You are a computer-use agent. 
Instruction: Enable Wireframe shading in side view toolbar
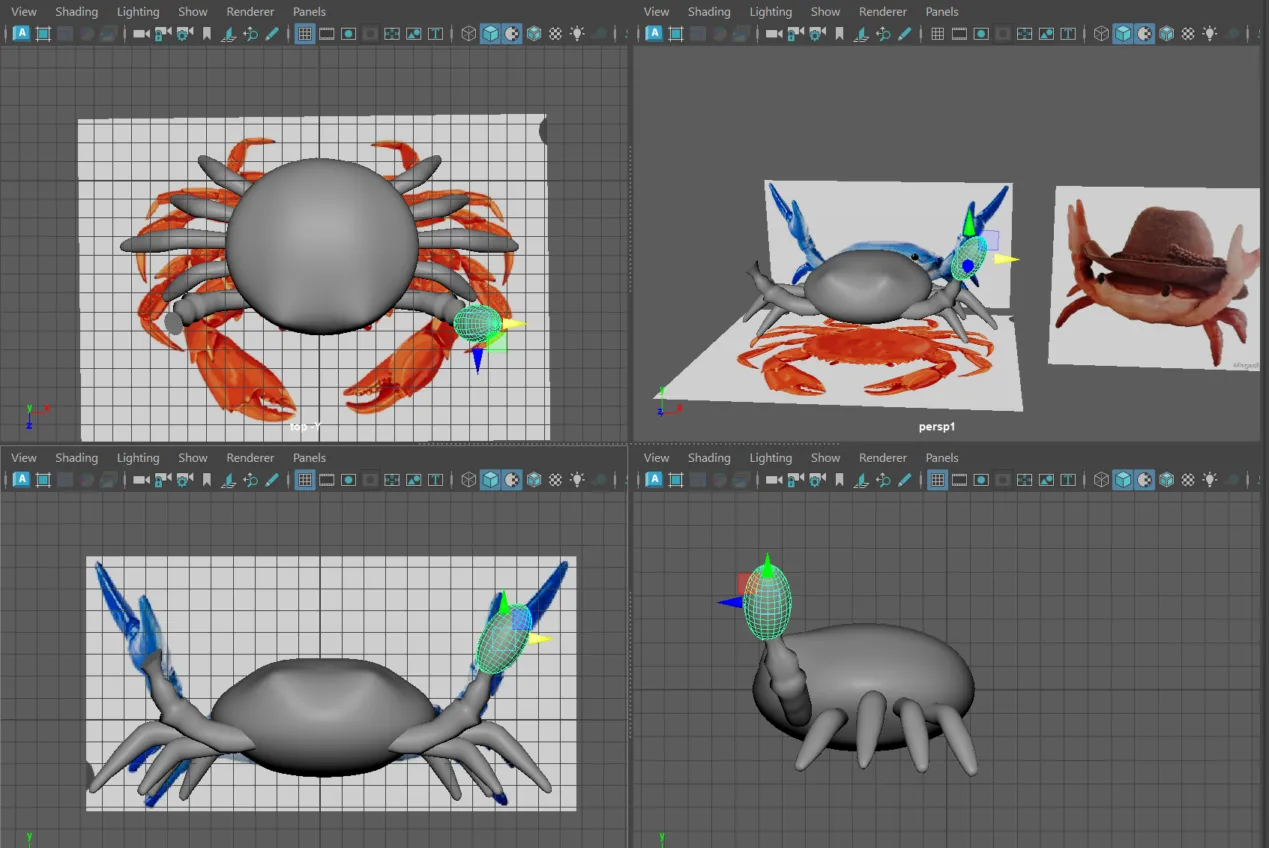pos(1101,480)
